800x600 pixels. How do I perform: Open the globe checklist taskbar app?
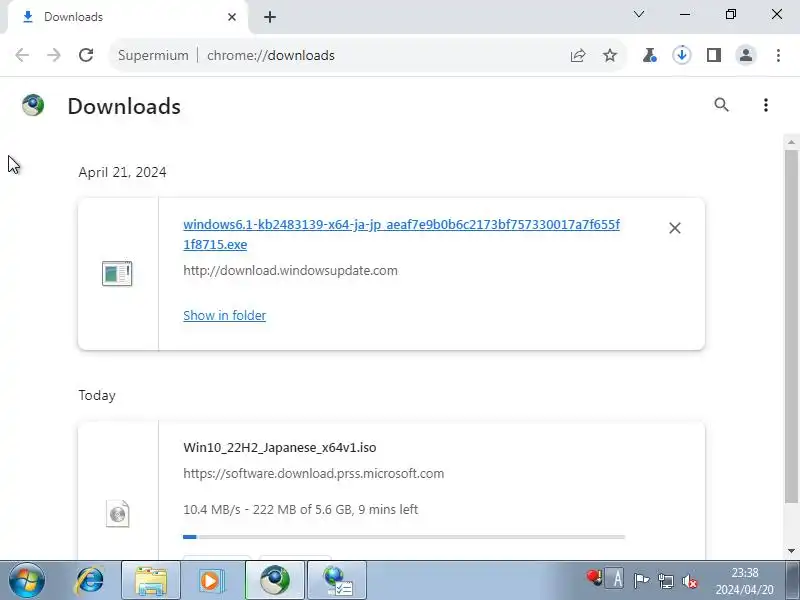tap(337, 581)
